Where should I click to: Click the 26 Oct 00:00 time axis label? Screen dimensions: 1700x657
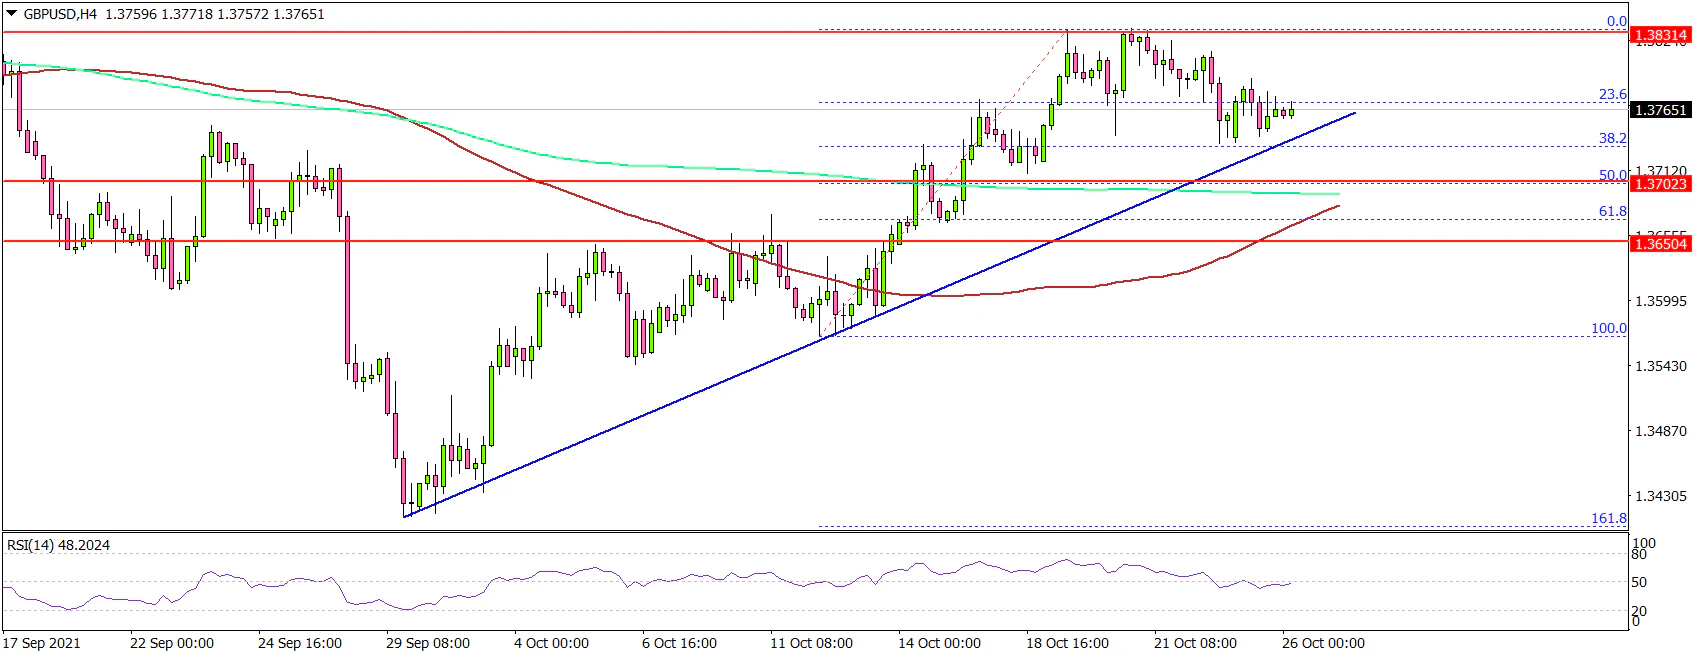click(x=1322, y=643)
